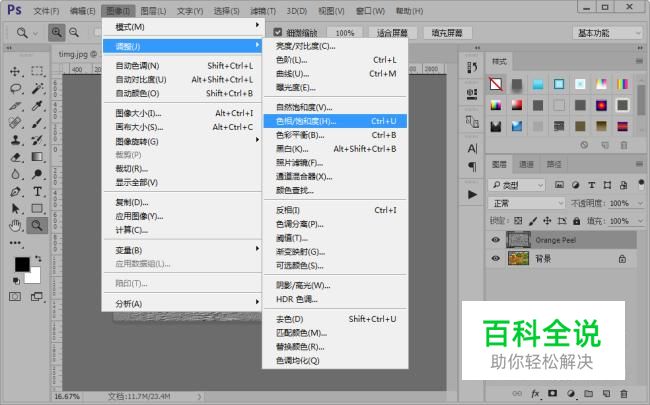
Task: Apply the no-style red slash swatch
Action: point(496,84)
